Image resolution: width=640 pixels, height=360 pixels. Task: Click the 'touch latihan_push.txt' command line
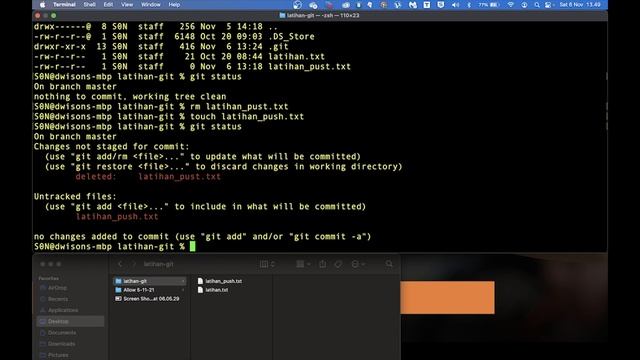tap(247, 117)
